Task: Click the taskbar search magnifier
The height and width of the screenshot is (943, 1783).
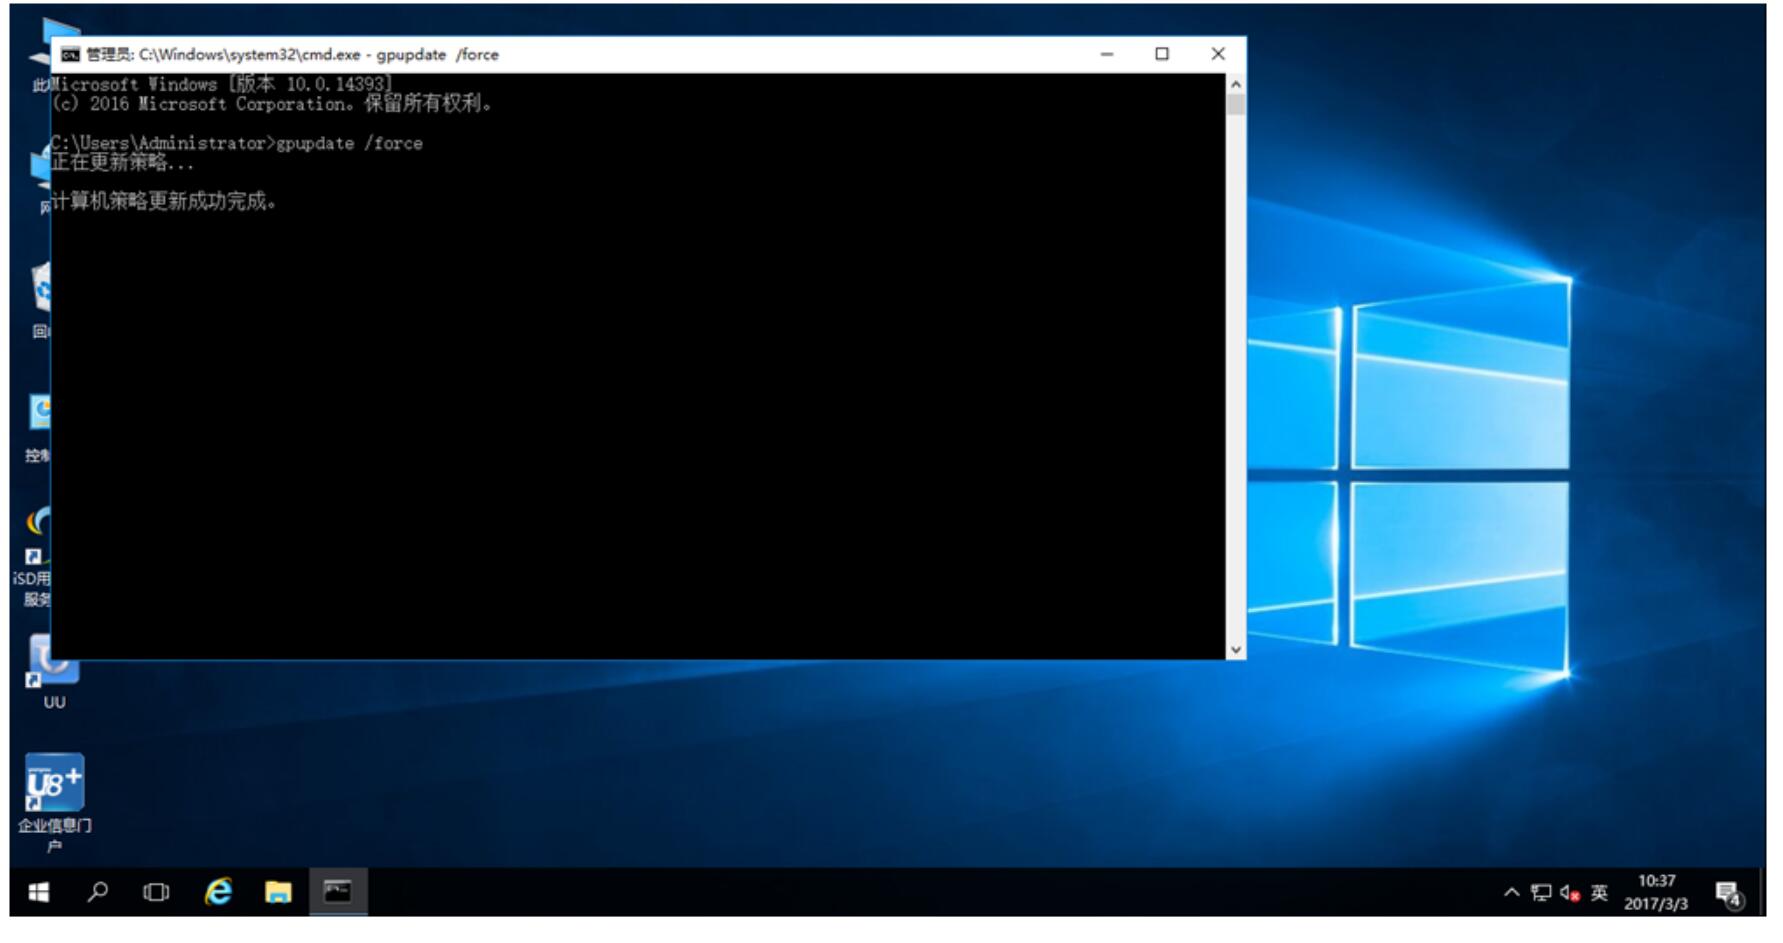Action: (98, 892)
